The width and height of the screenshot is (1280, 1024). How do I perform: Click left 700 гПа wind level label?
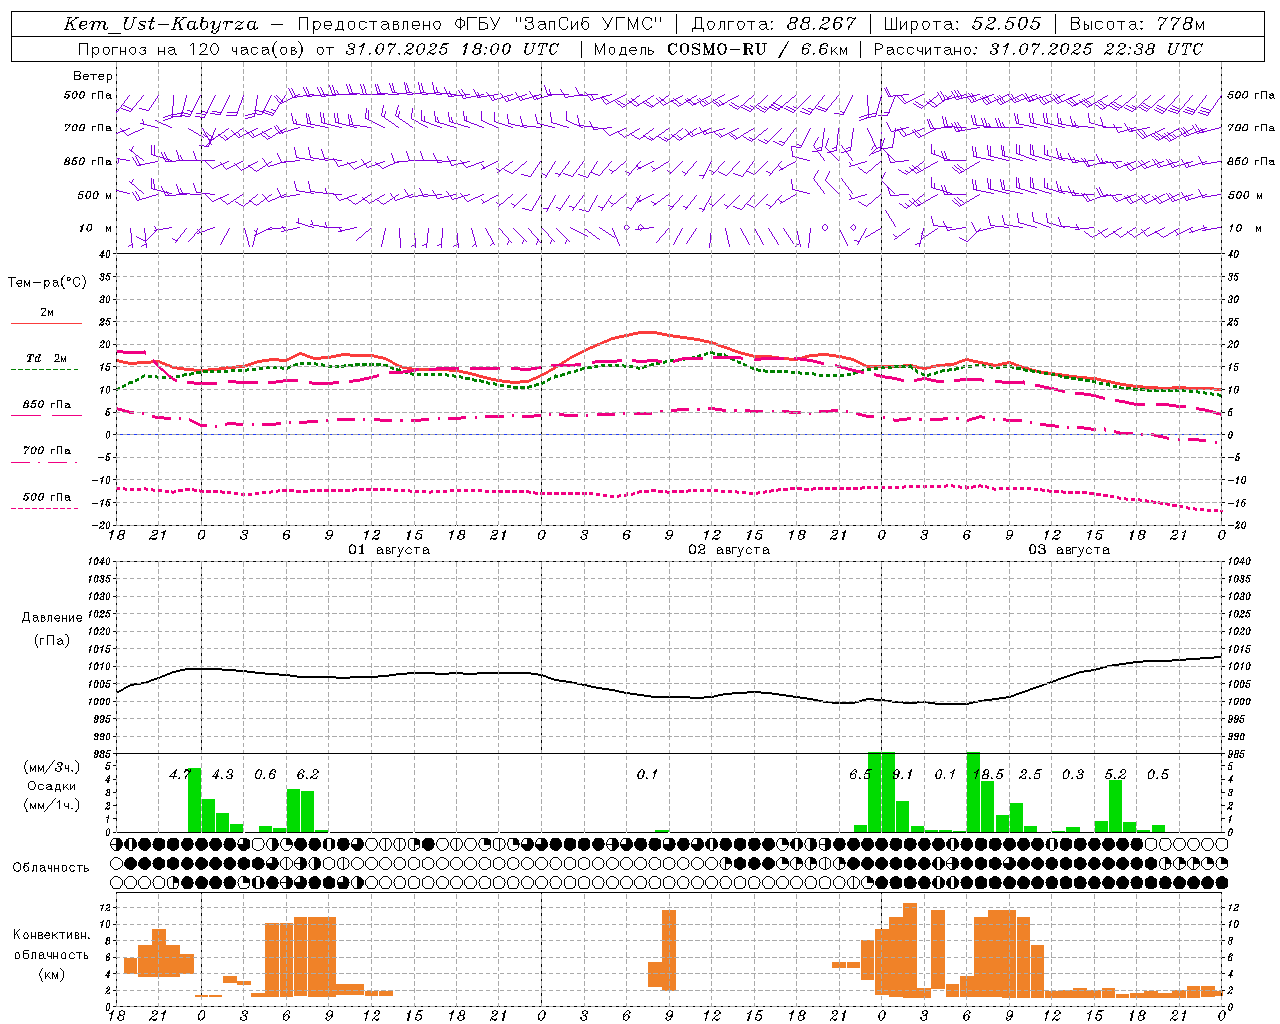click(x=88, y=128)
